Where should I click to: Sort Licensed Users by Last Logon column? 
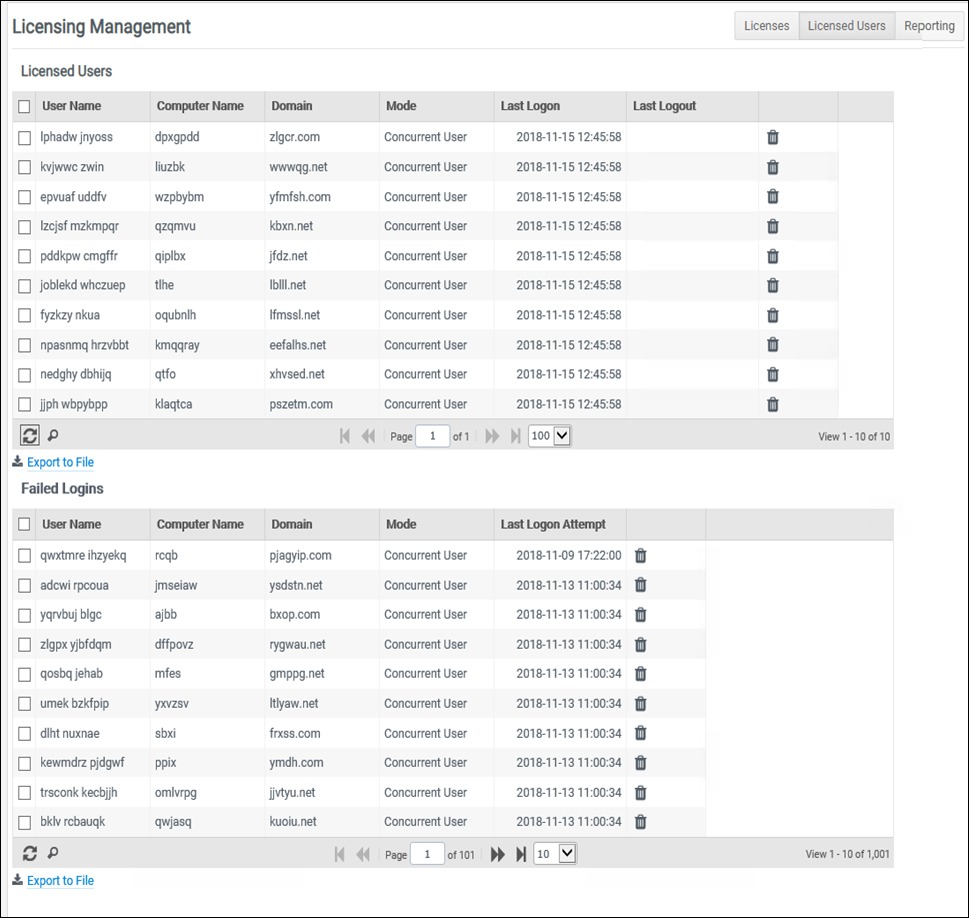[530, 106]
